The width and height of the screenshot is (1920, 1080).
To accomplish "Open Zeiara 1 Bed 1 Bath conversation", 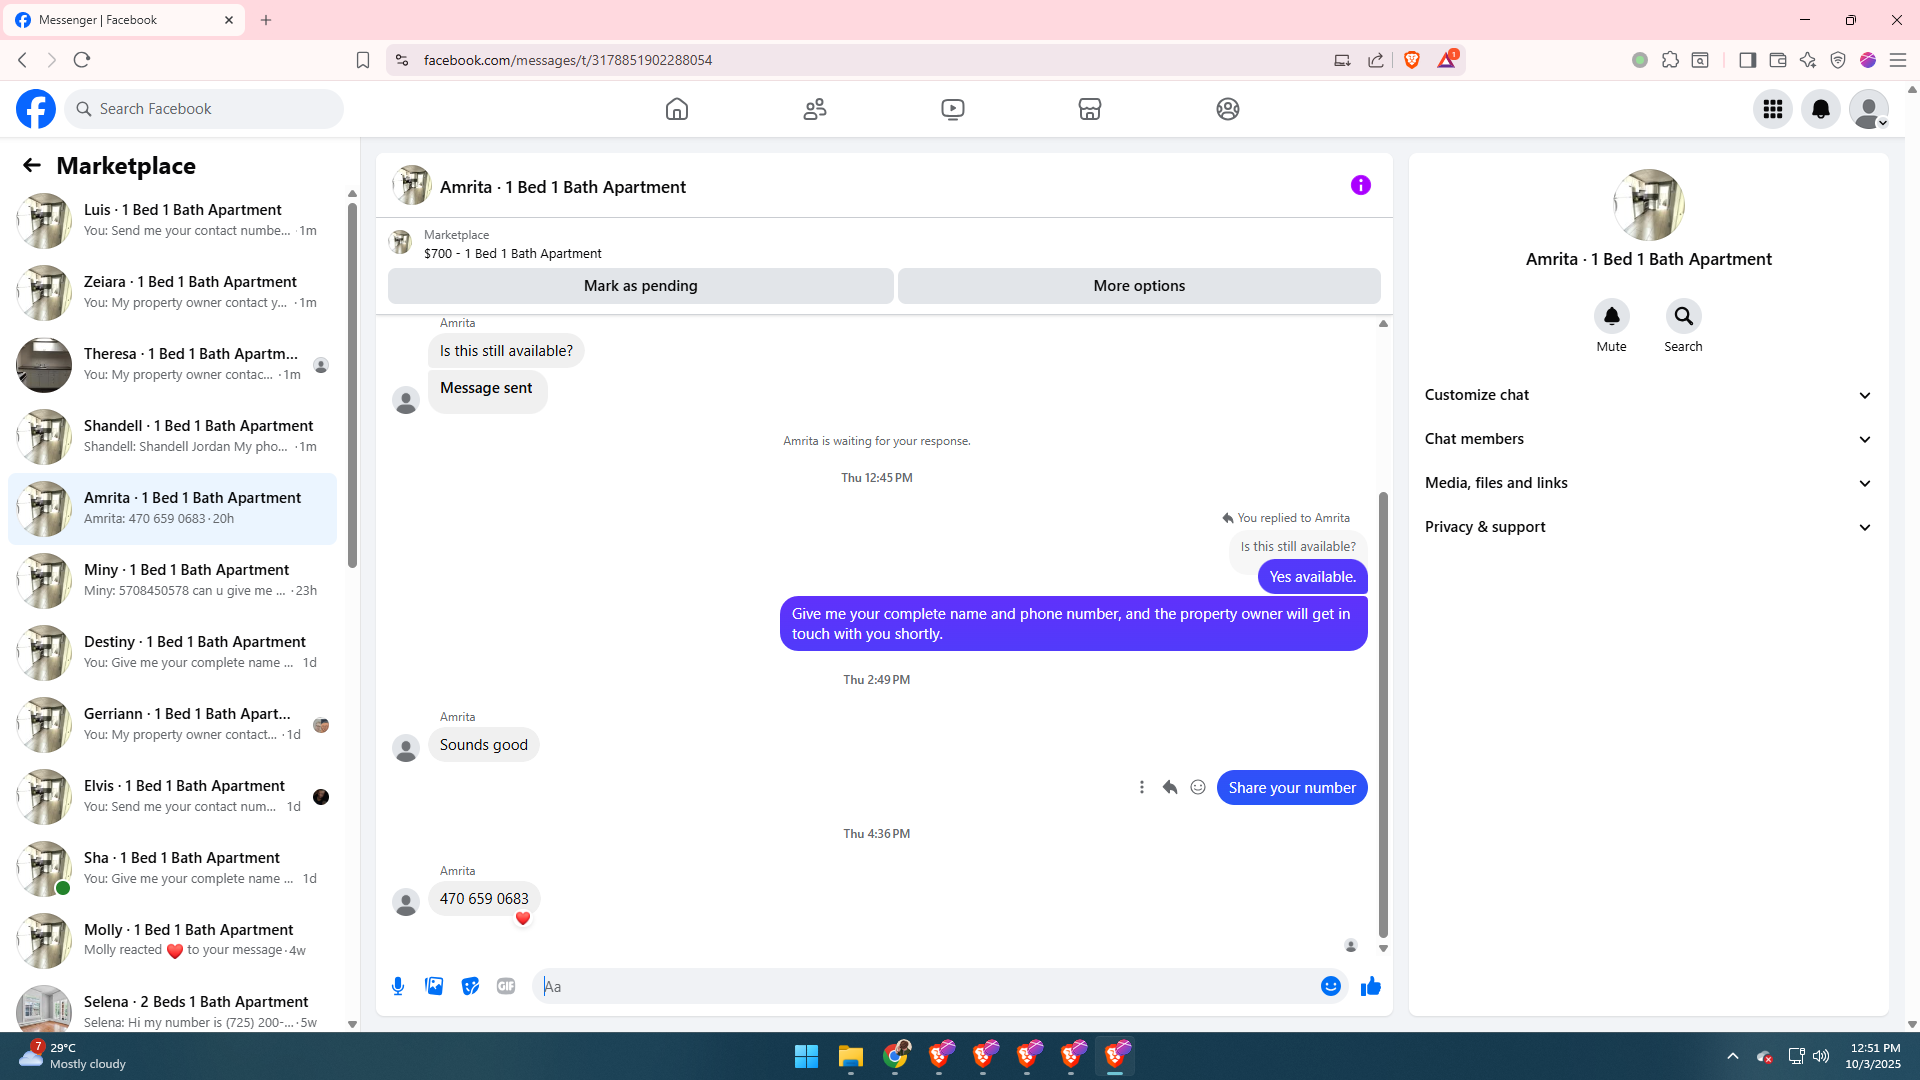I will pos(173,293).
